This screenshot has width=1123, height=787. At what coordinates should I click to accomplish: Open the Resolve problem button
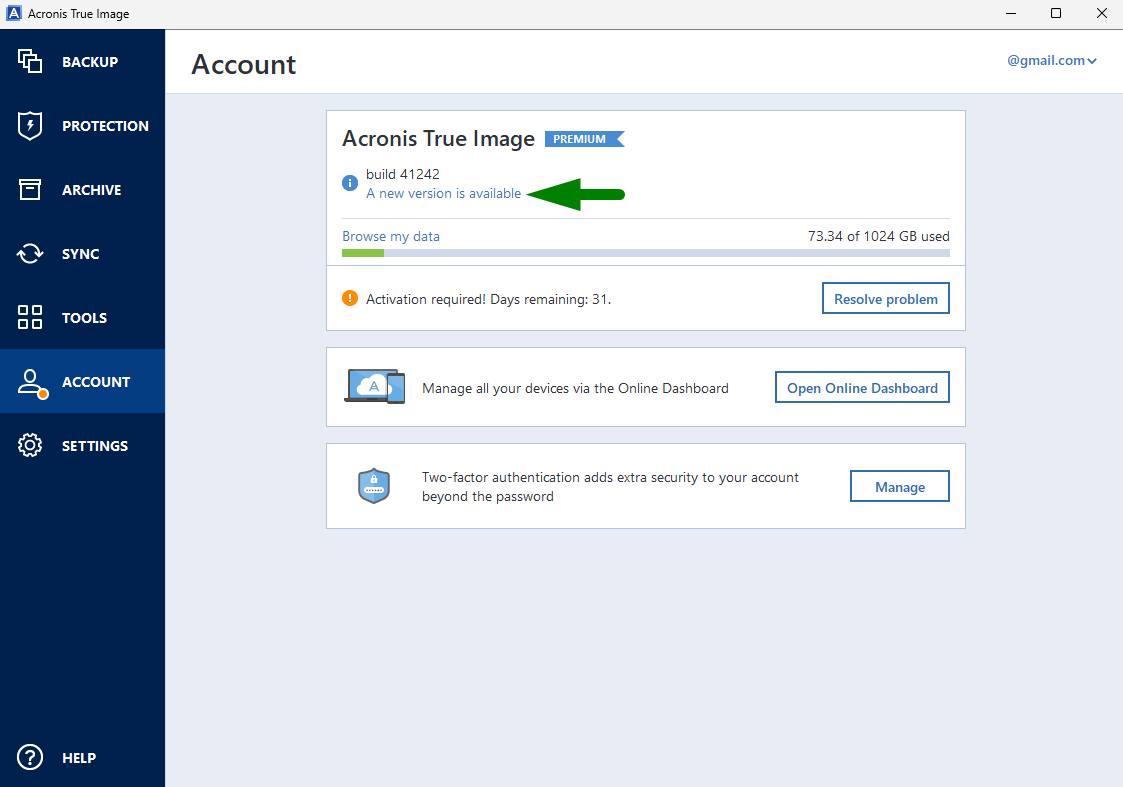coord(885,297)
